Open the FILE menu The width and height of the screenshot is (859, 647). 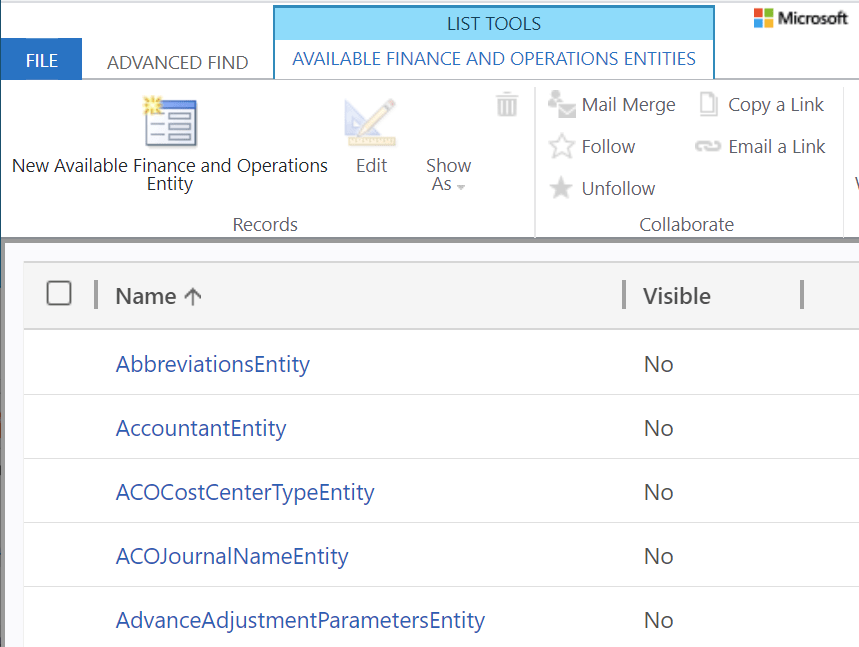(41, 59)
